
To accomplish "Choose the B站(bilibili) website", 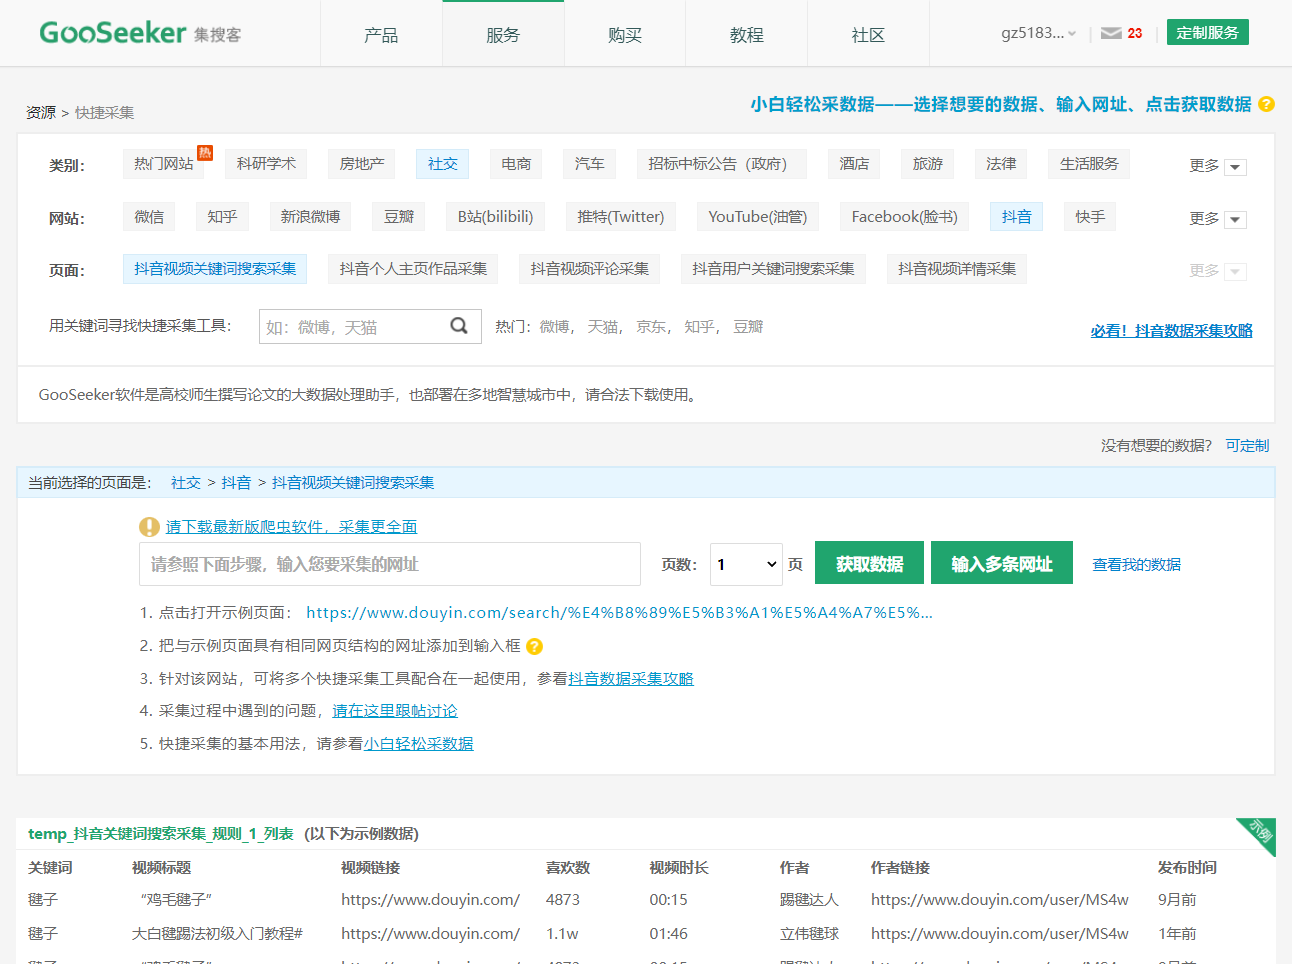I will pos(496,216).
